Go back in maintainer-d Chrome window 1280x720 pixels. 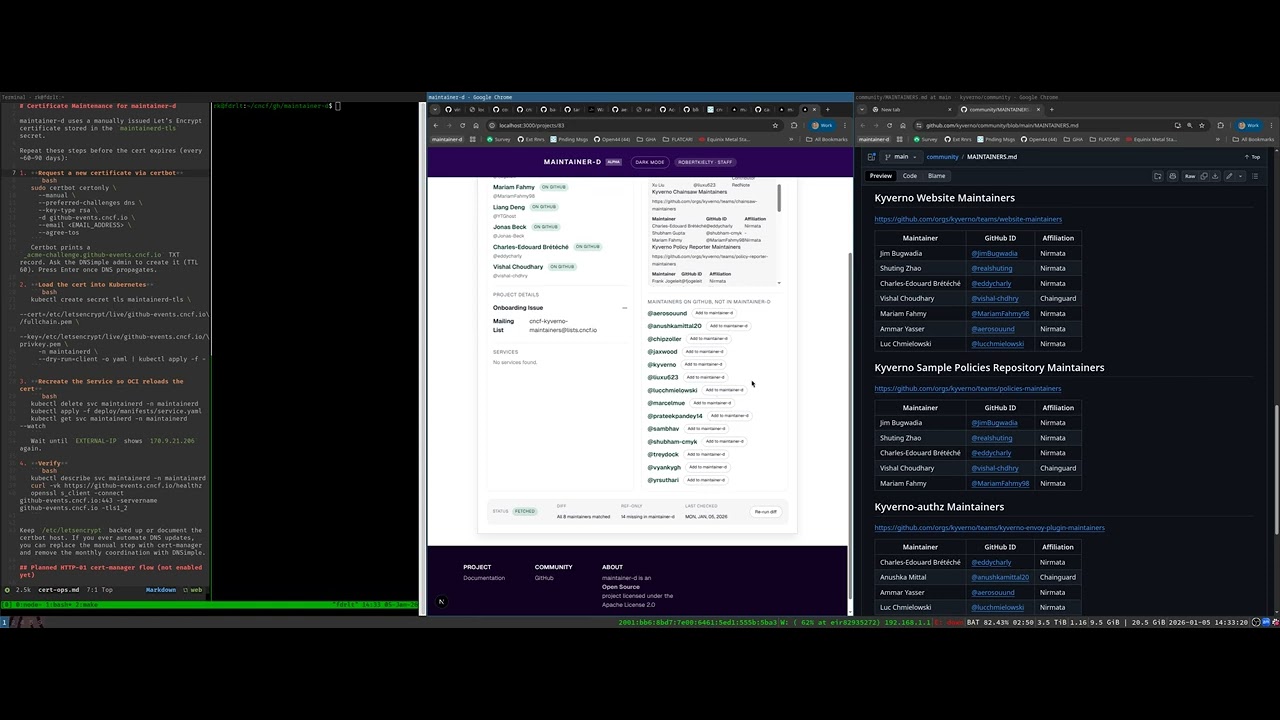coord(436,125)
